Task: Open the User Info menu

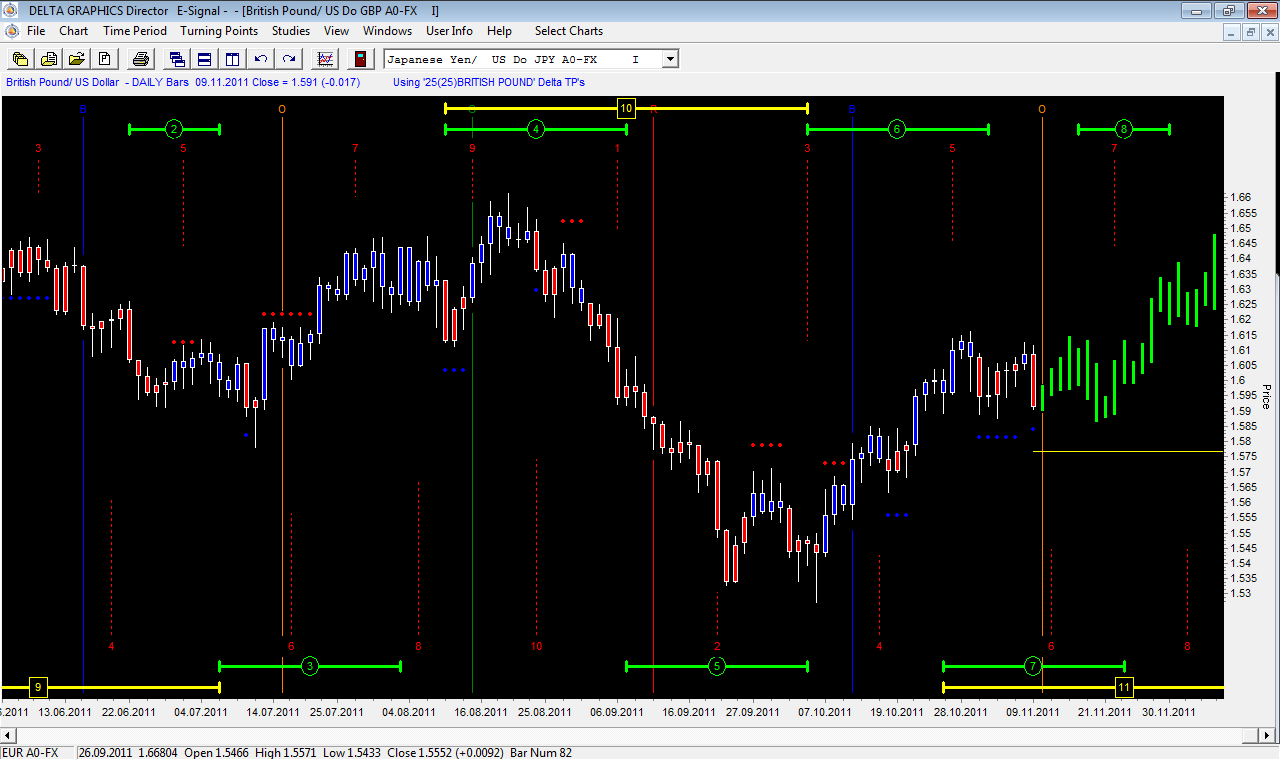Action: point(449,31)
